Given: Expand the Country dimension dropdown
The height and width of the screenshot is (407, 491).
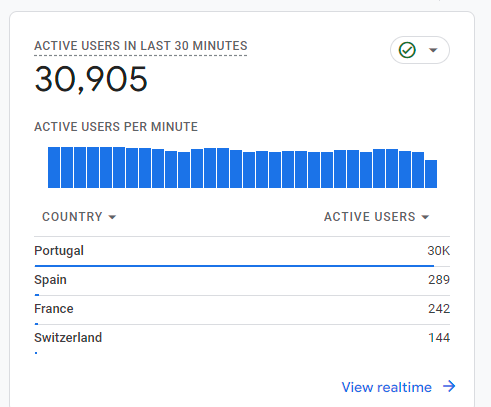Looking at the screenshot, I should tap(79, 217).
